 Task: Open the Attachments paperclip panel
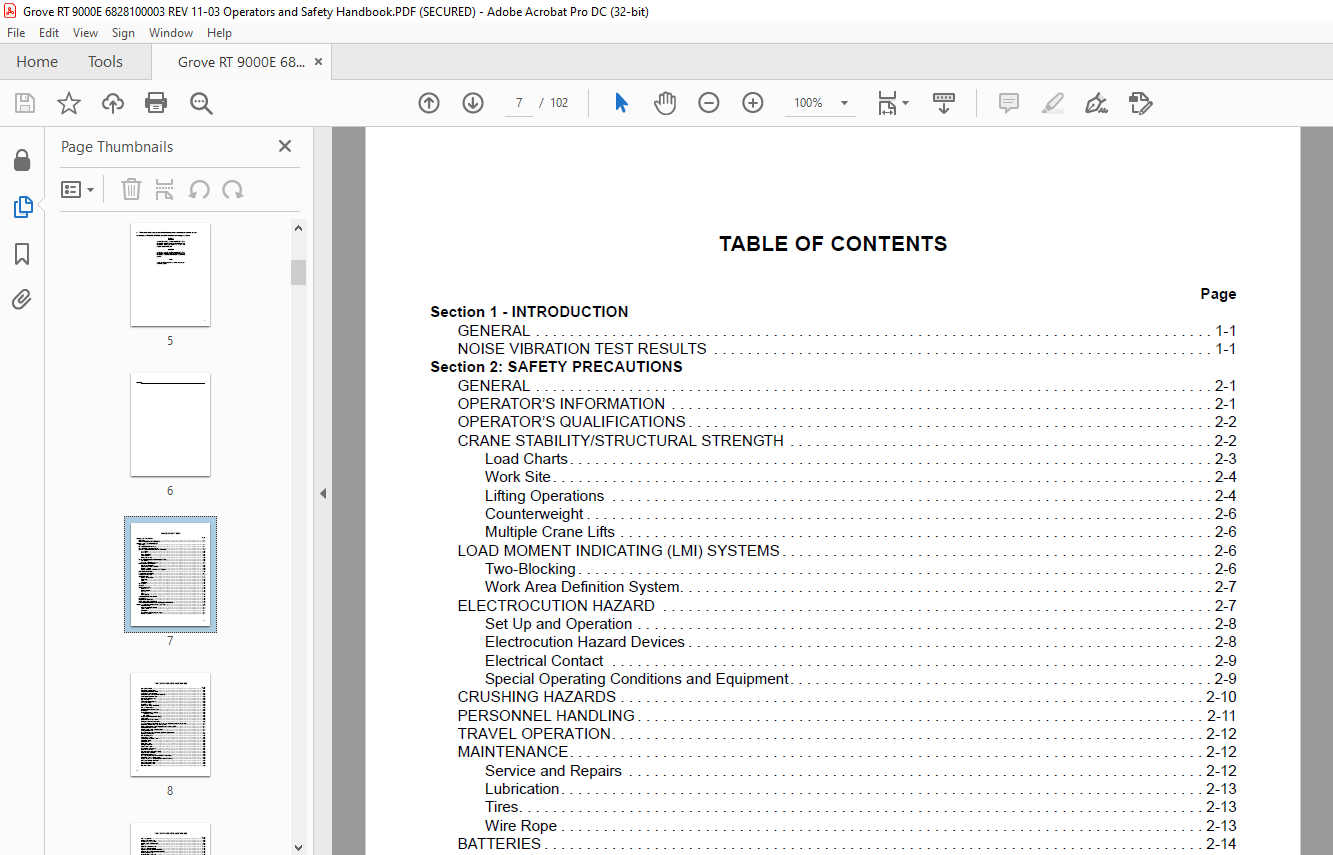(x=22, y=299)
